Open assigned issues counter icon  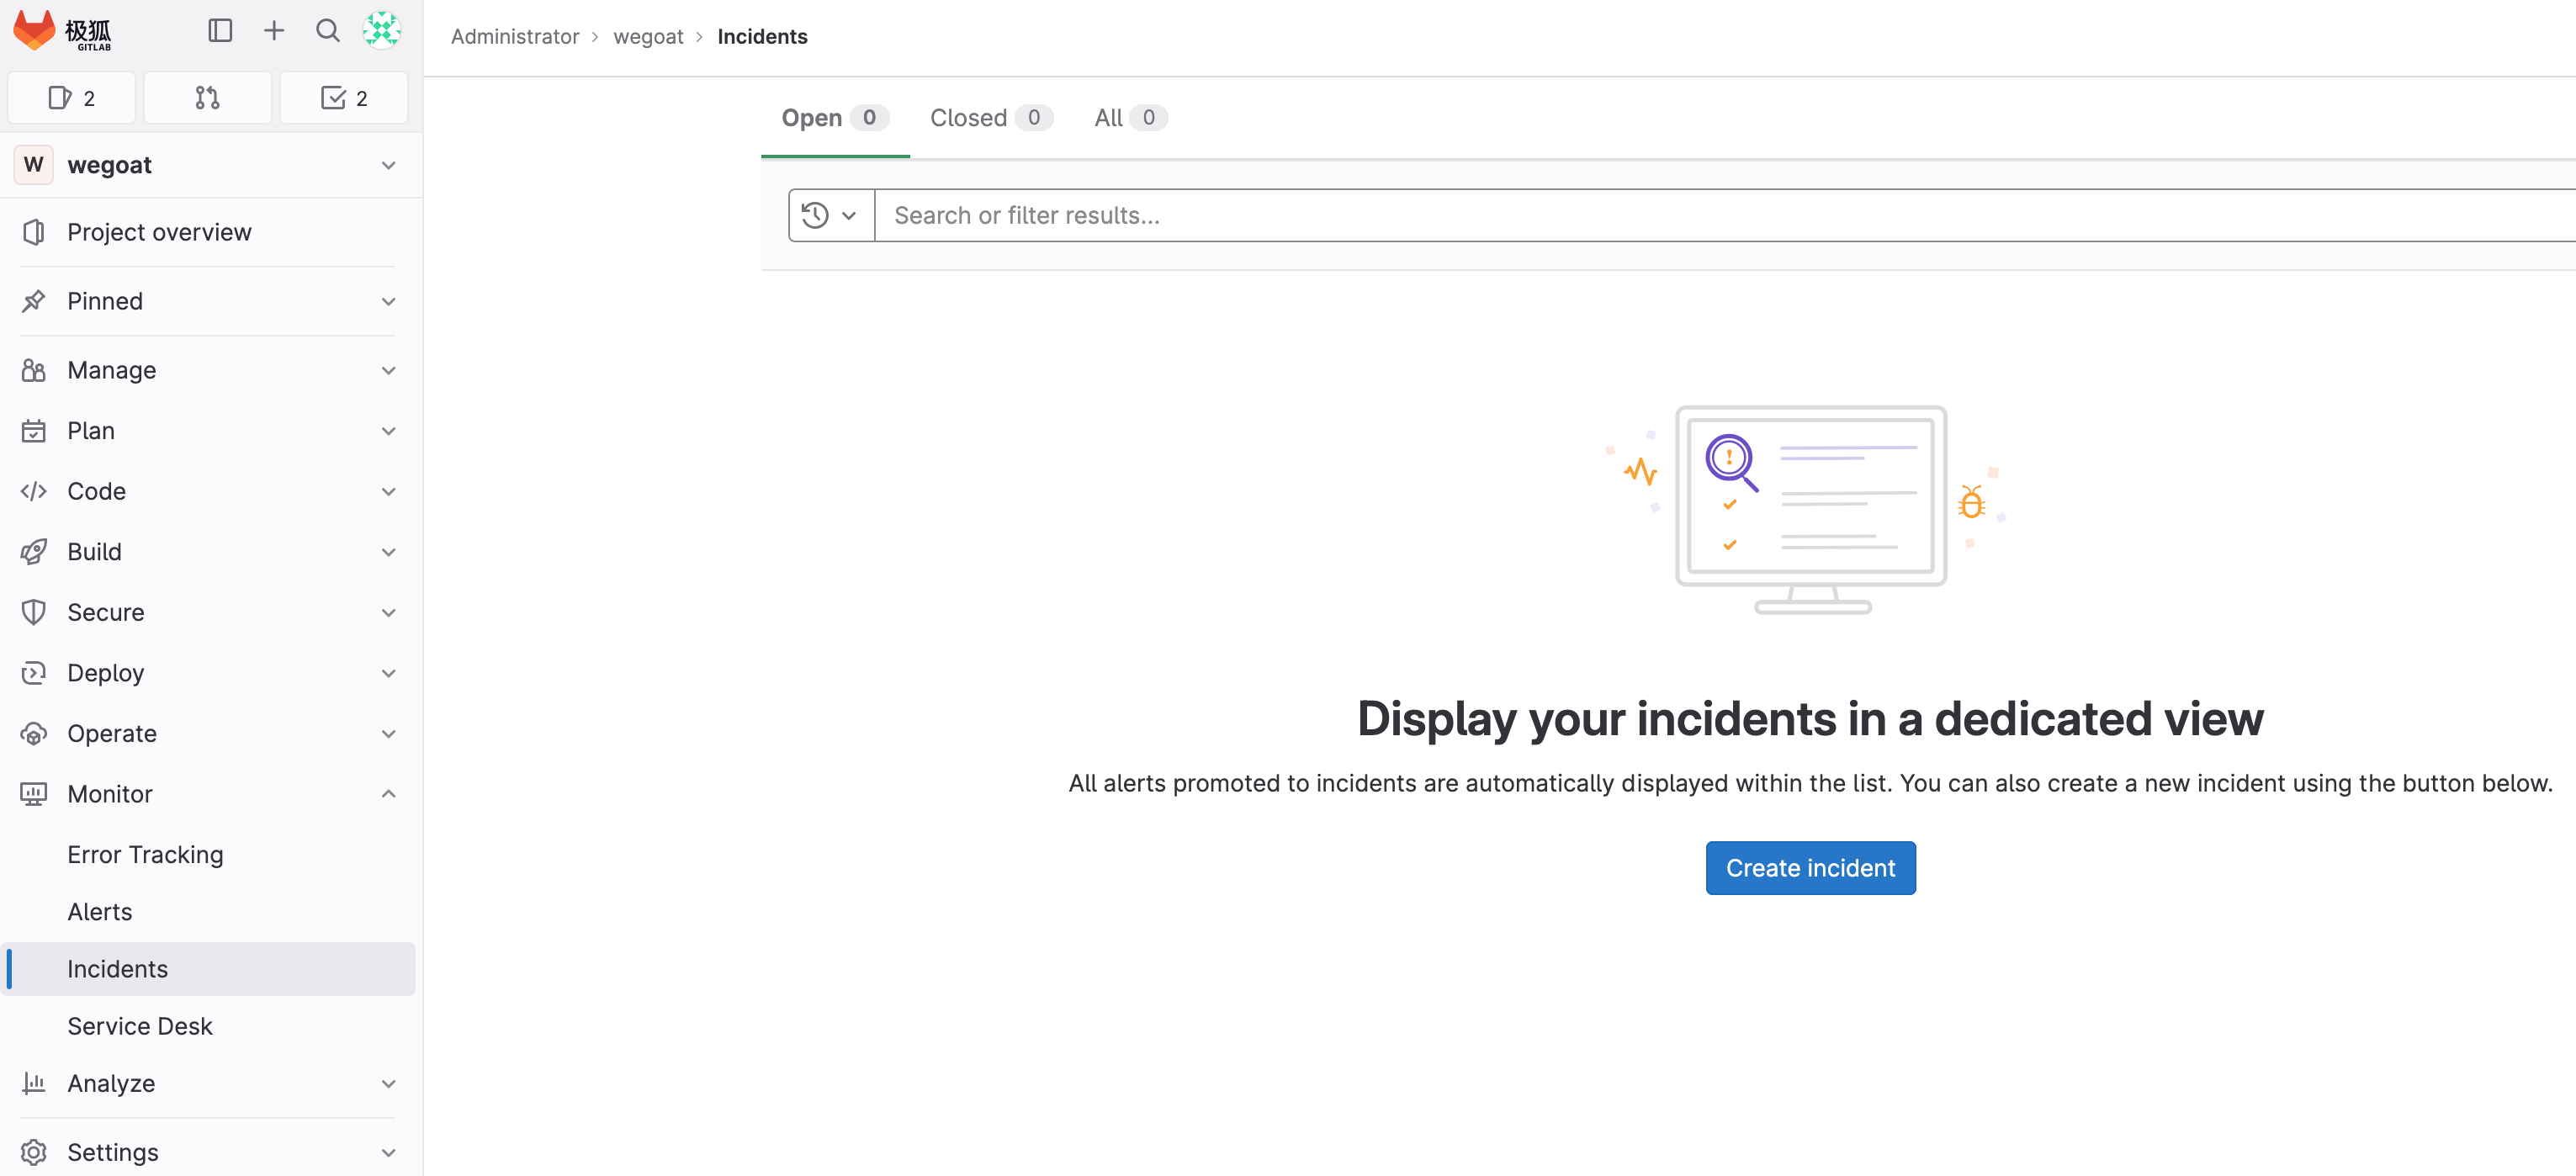pos(72,98)
